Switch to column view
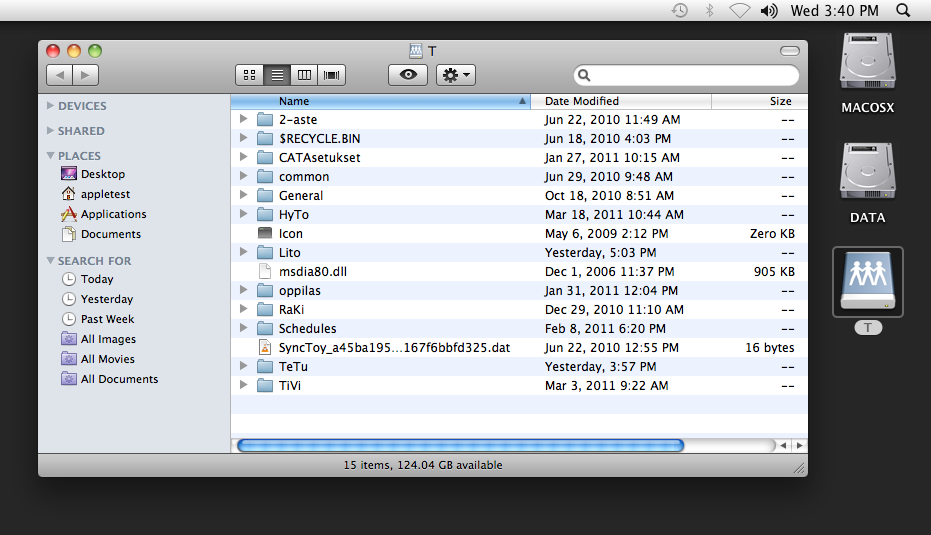 304,75
